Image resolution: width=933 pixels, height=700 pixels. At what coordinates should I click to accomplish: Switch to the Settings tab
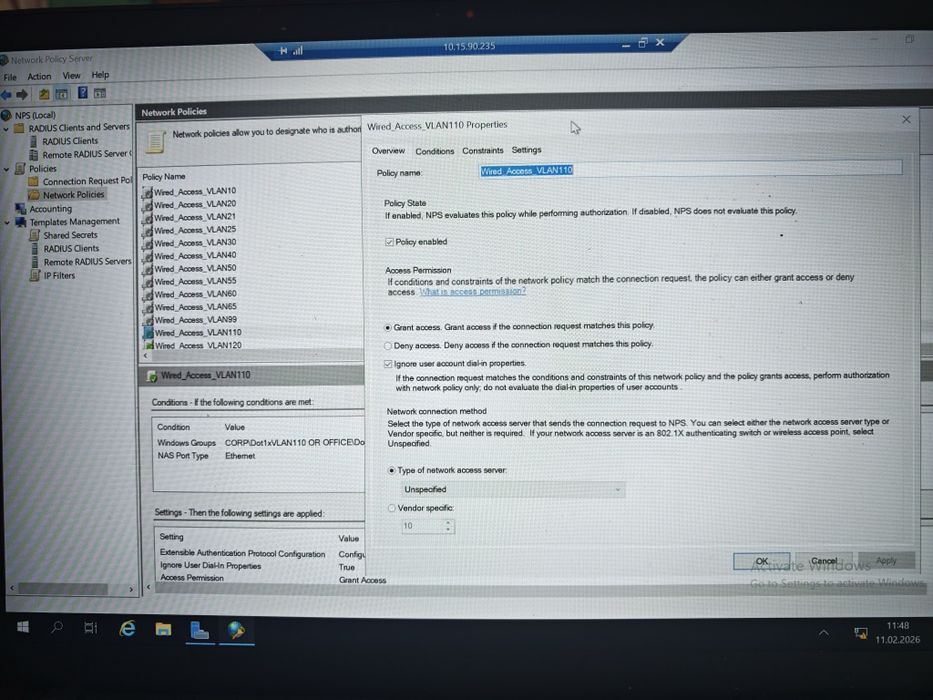527,150
